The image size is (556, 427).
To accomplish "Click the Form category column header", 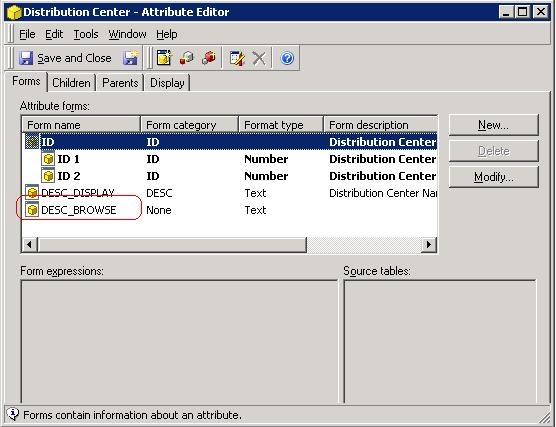I will pyautogui.click(x=189, y=125).
